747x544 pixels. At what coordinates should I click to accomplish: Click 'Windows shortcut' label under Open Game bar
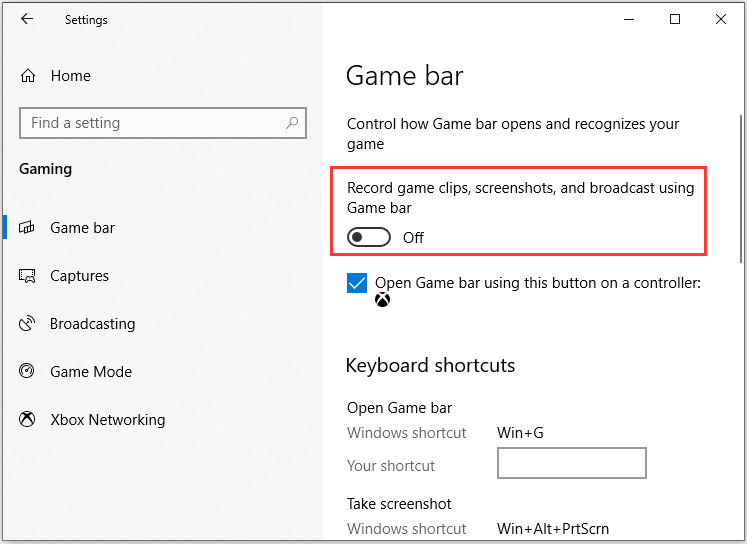tap(406, 433)
